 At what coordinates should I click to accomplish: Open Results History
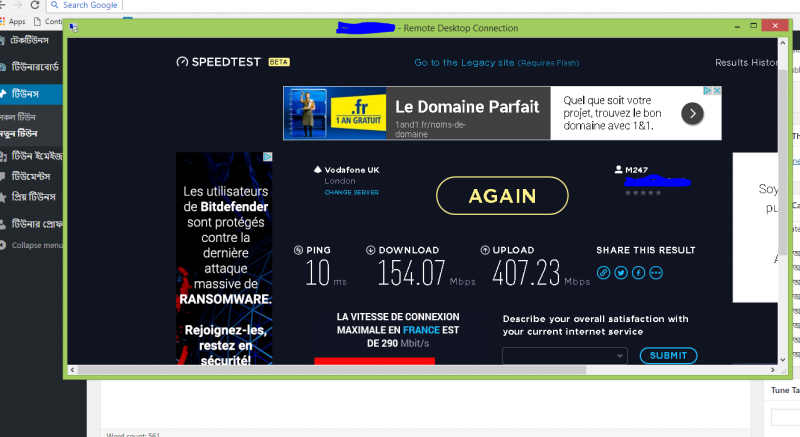(x=746, y=62)
